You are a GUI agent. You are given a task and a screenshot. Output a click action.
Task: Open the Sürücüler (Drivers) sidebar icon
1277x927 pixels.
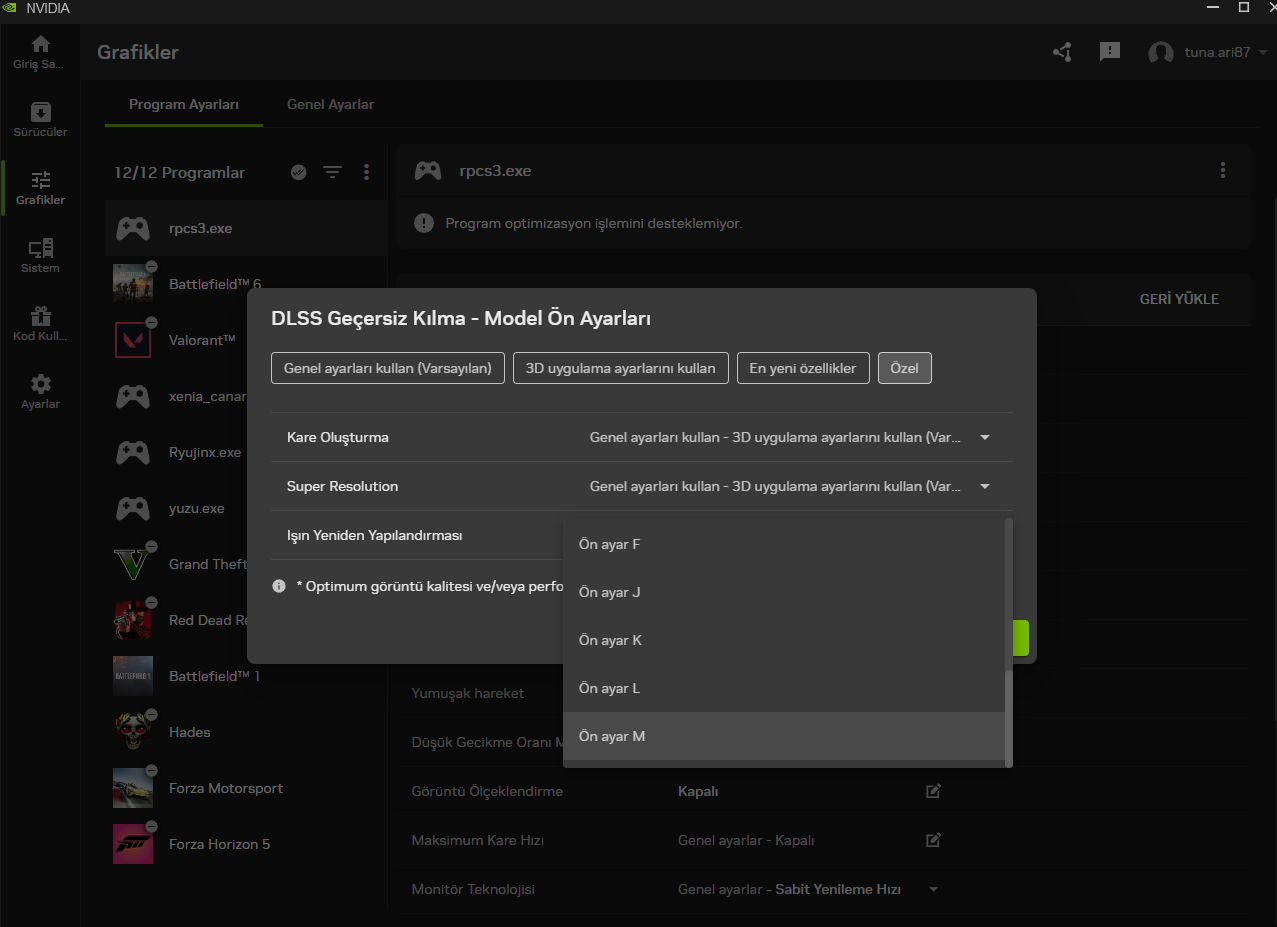click(x=40, y=119)
